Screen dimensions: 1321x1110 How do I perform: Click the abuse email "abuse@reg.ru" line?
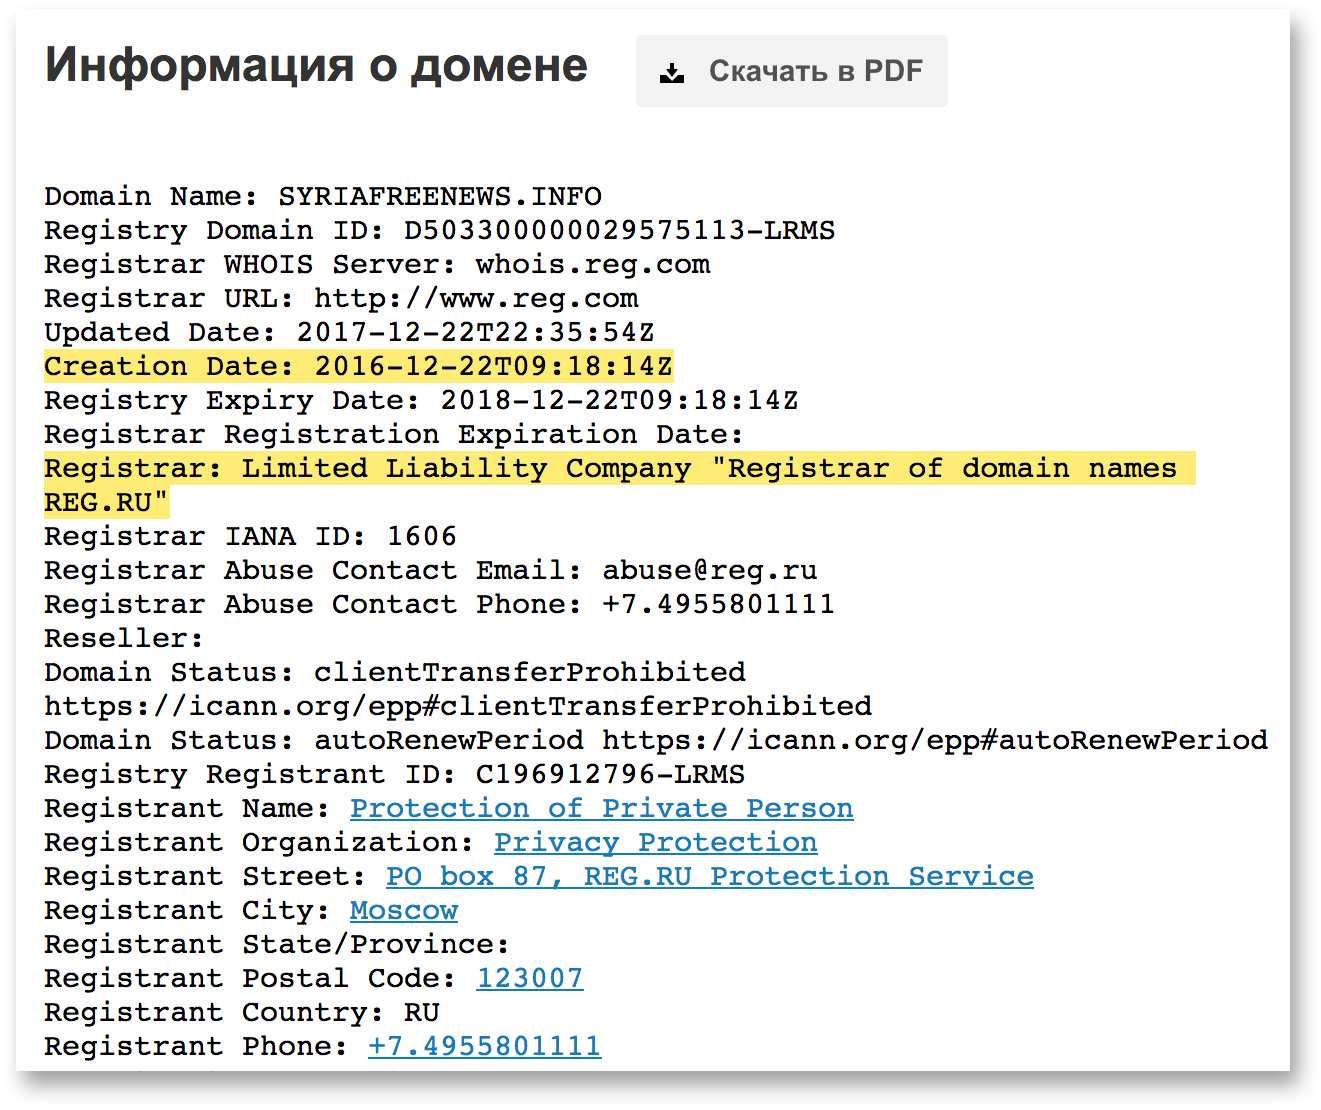(x=431, y=570)
